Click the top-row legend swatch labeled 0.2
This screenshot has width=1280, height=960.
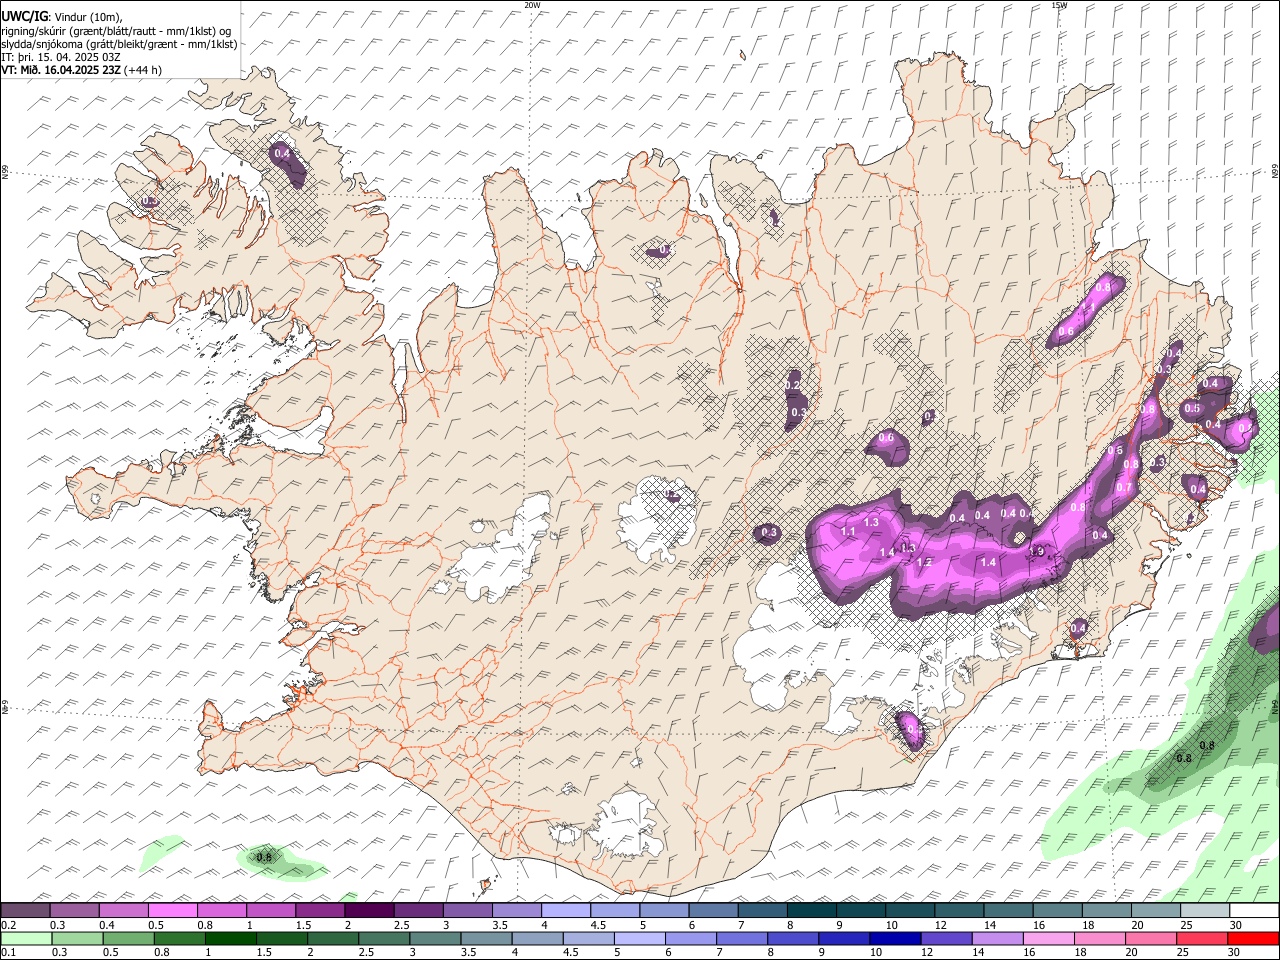[x=25, y=910]
